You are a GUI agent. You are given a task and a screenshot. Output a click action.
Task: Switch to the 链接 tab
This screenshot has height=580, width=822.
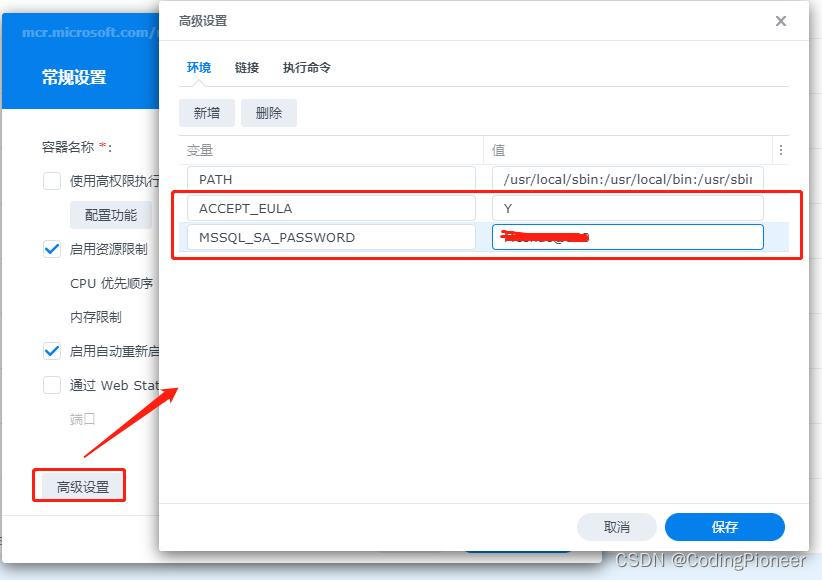[246, 68]
